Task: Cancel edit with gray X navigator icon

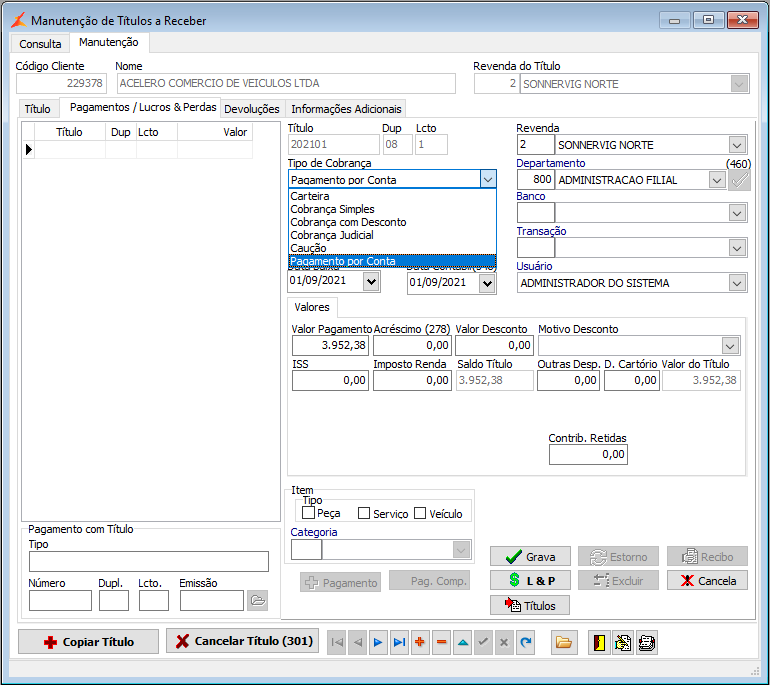Action: tap(504, 642)
